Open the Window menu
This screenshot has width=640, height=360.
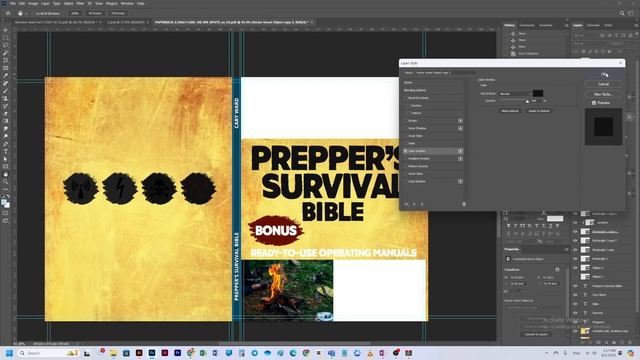point(127,3)
